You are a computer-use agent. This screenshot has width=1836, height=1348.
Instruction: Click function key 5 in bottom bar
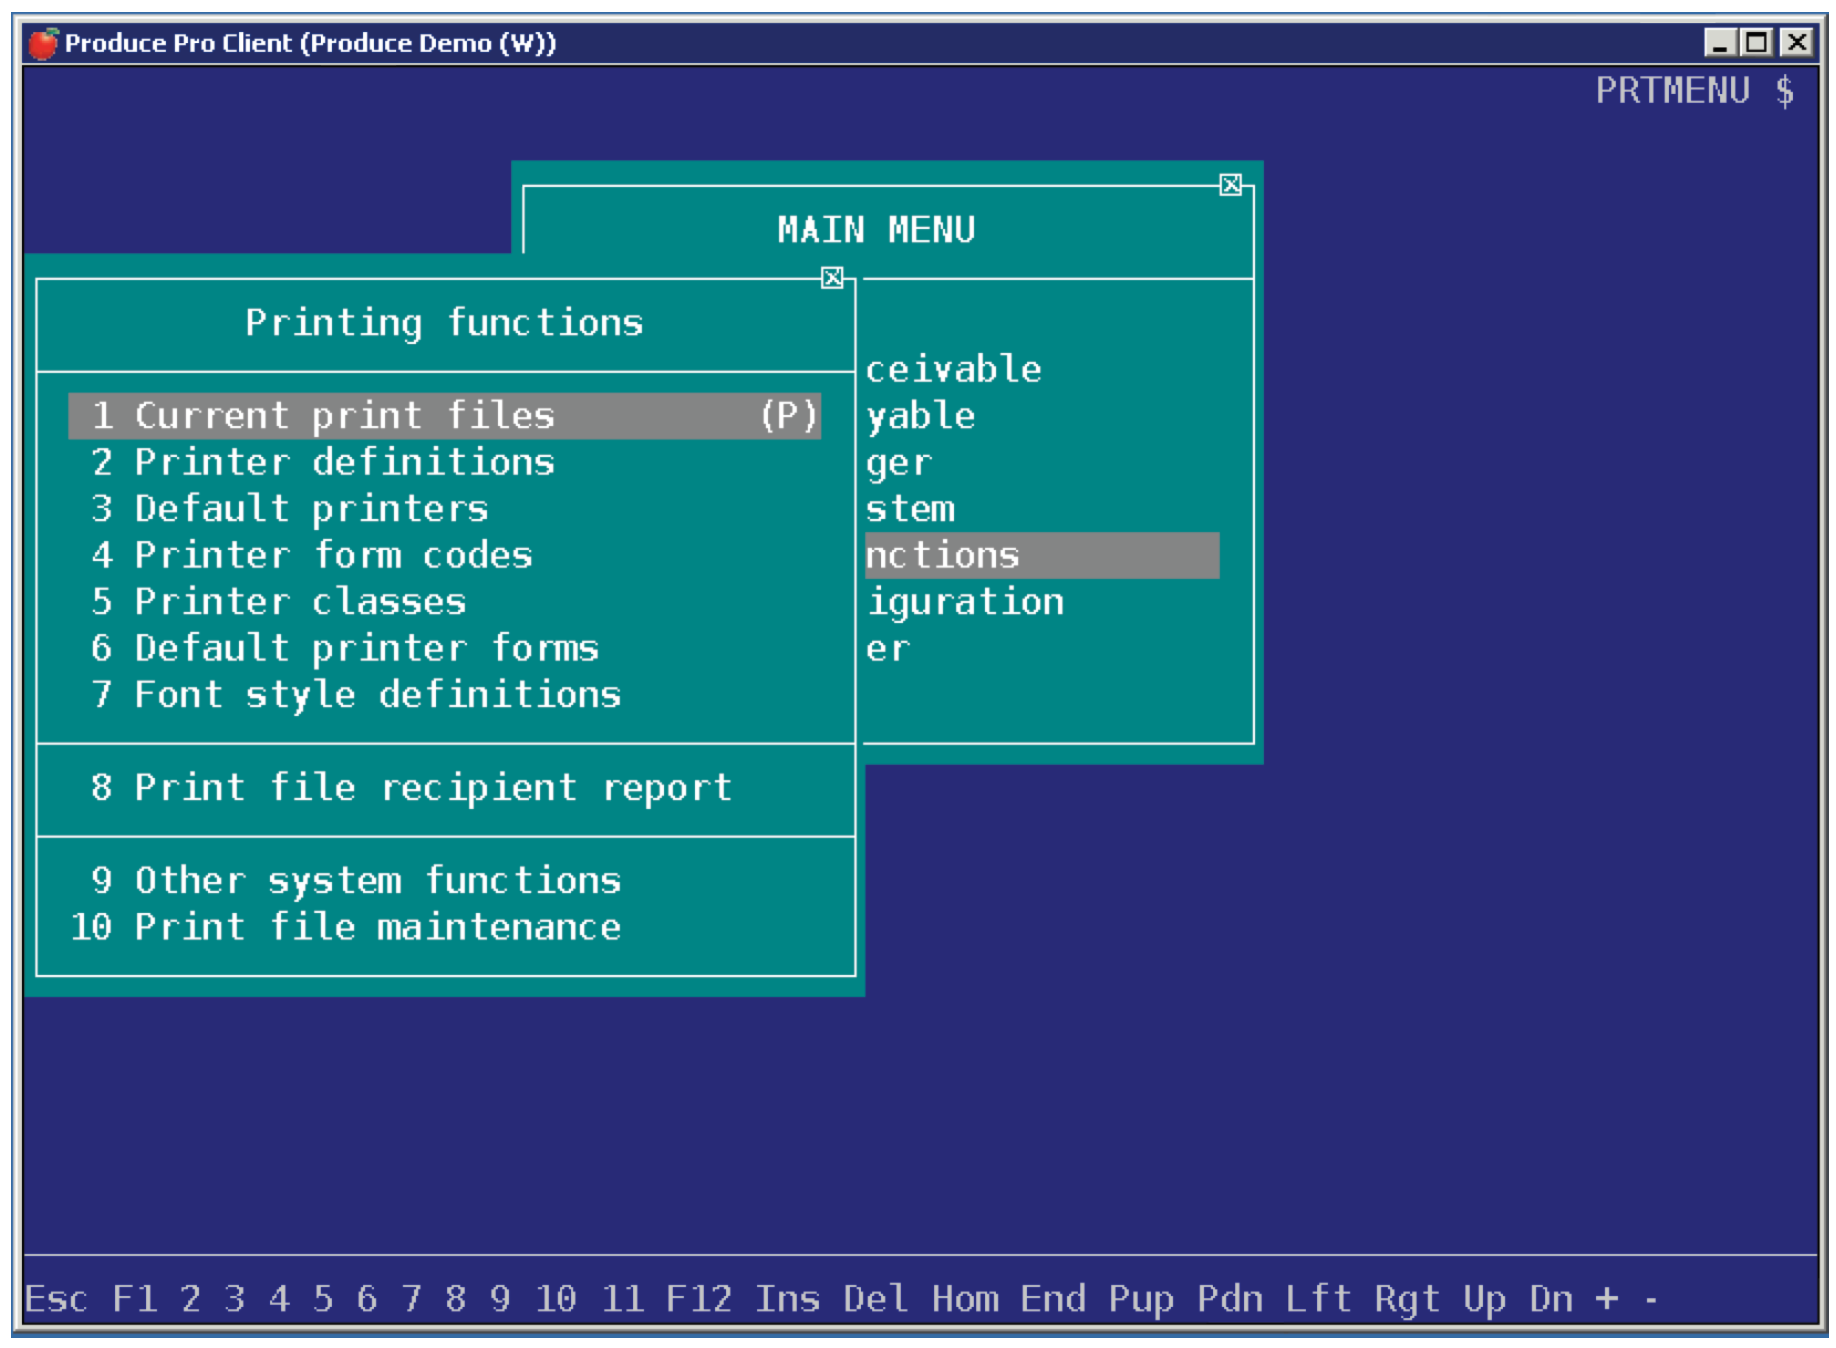[x=323, y=1299]
